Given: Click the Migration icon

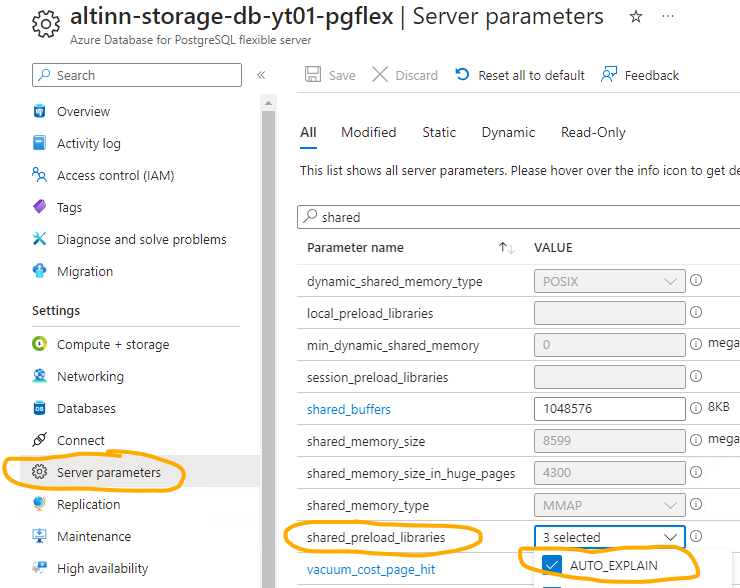Looking at the screenshot, I should pos(40,272).
